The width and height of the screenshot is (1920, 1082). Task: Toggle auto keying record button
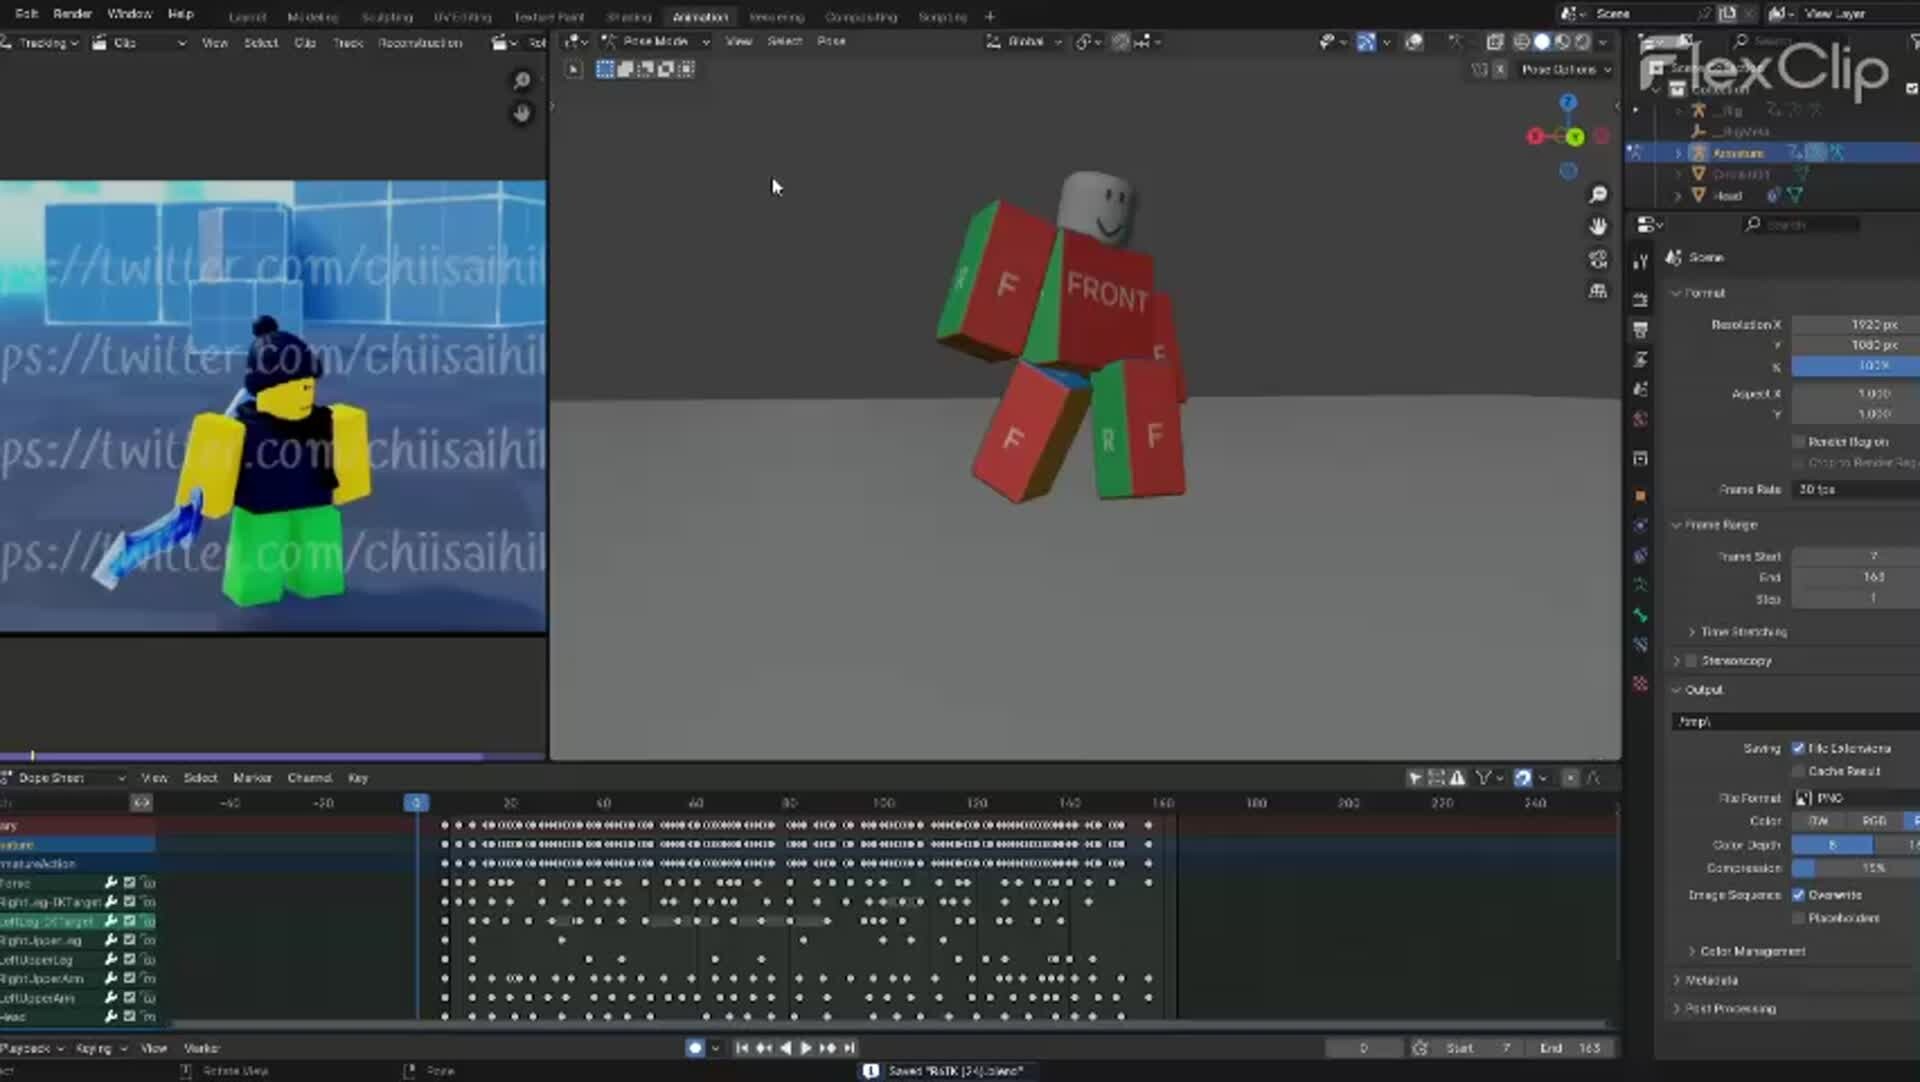click(695, 1047)
